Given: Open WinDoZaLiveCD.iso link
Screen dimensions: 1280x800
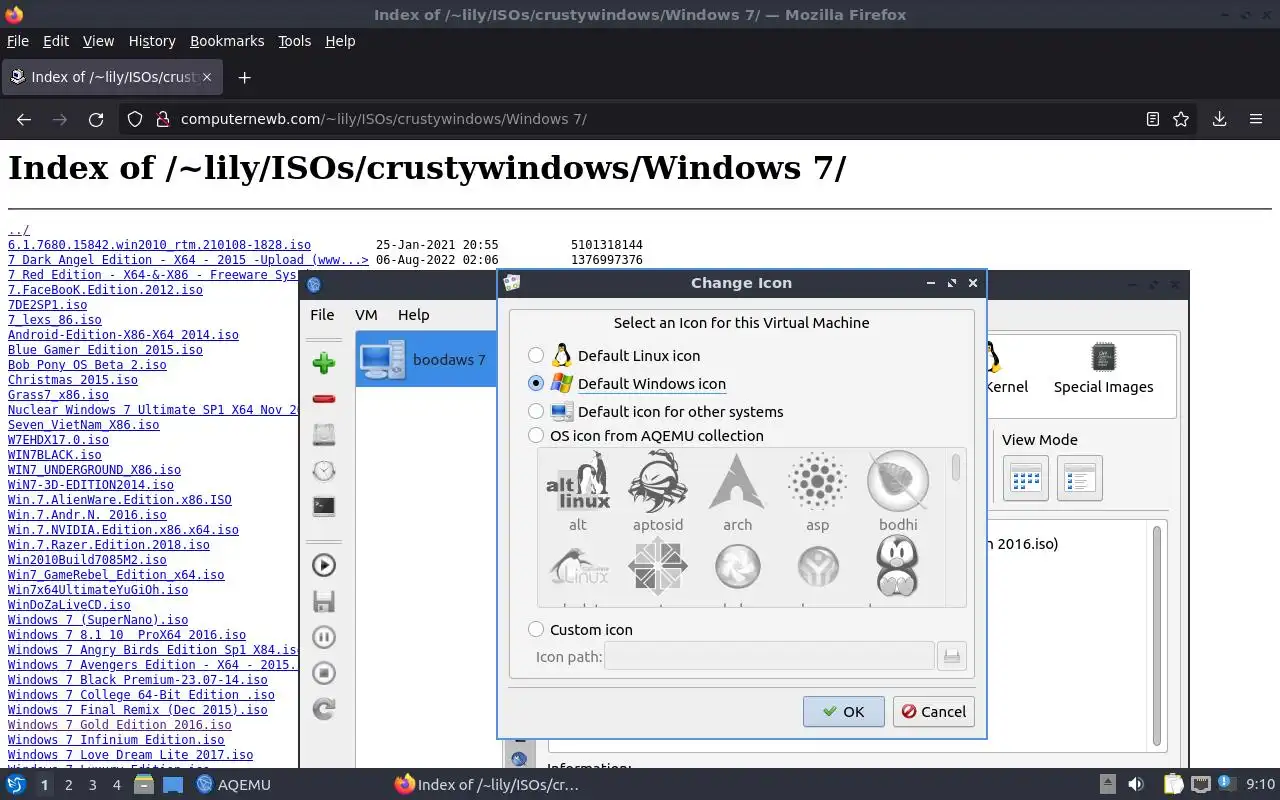Looking at the screenshot, I should click(x=69, y=605).
